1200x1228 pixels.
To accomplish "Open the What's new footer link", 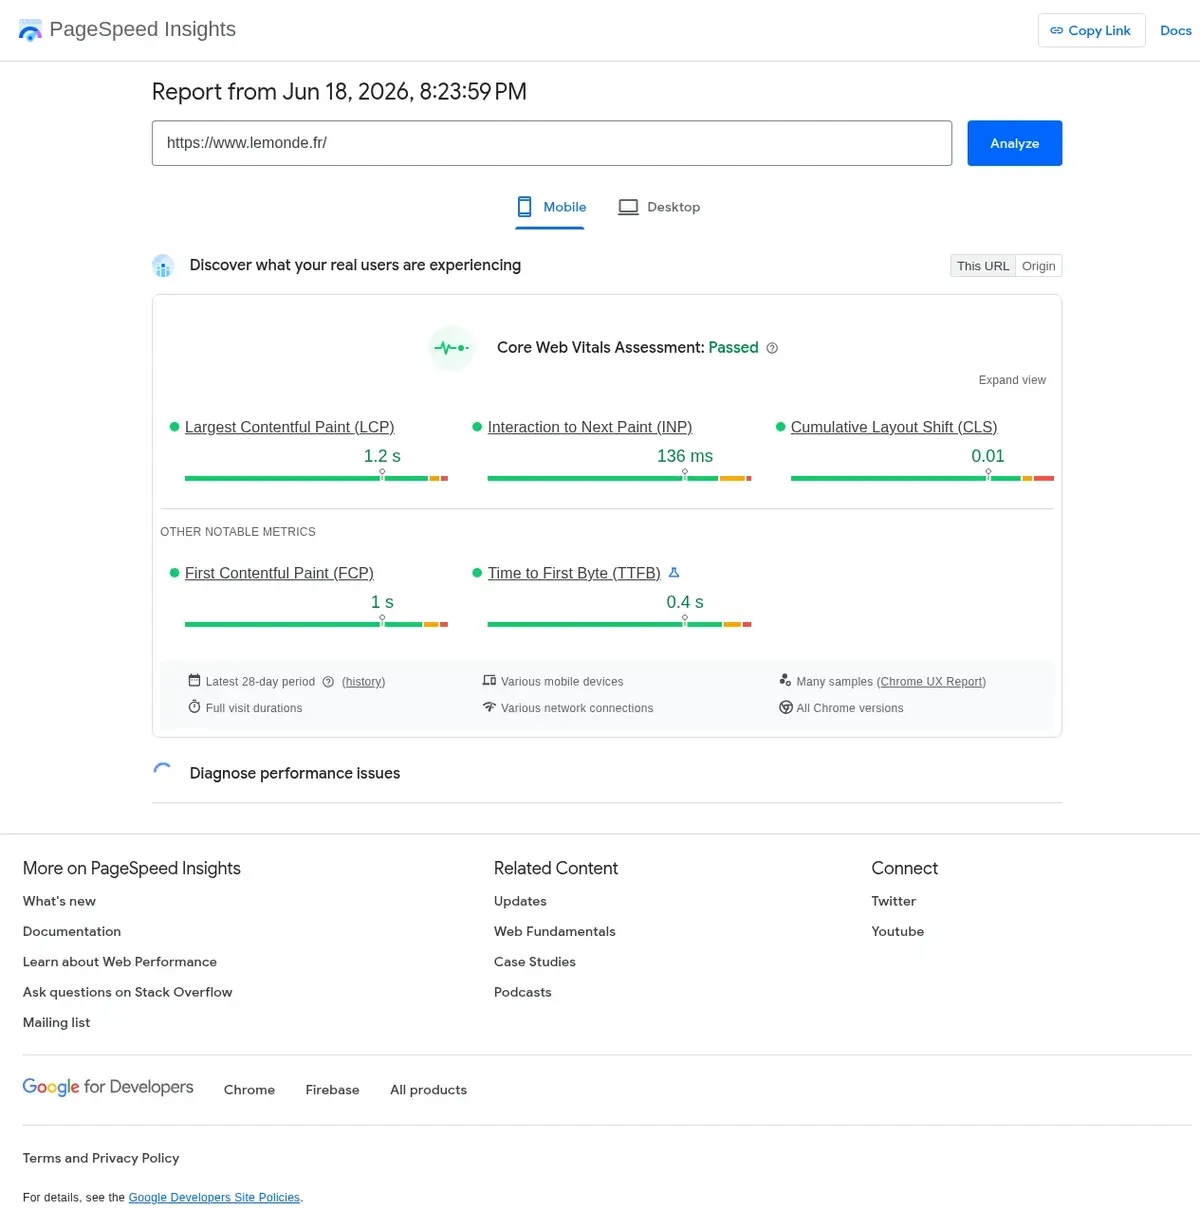I will pyautogui.click(x=59, y=901).
